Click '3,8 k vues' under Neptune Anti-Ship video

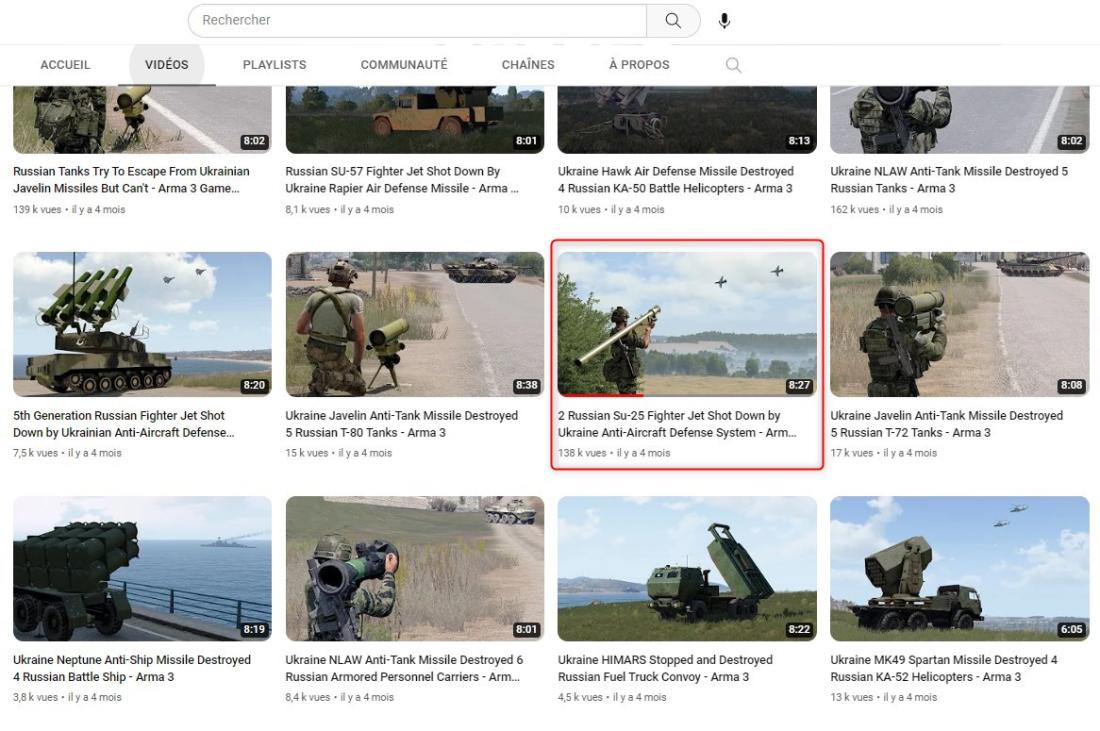[x=36, y=697]
